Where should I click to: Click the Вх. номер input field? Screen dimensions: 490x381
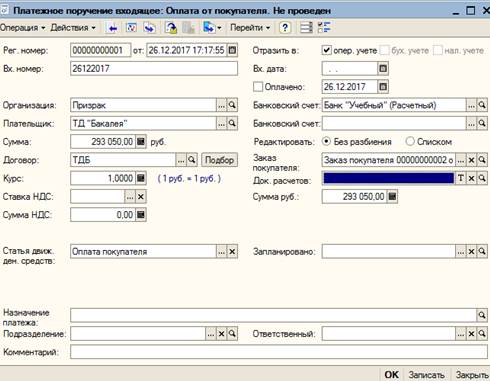click(154, 69)
